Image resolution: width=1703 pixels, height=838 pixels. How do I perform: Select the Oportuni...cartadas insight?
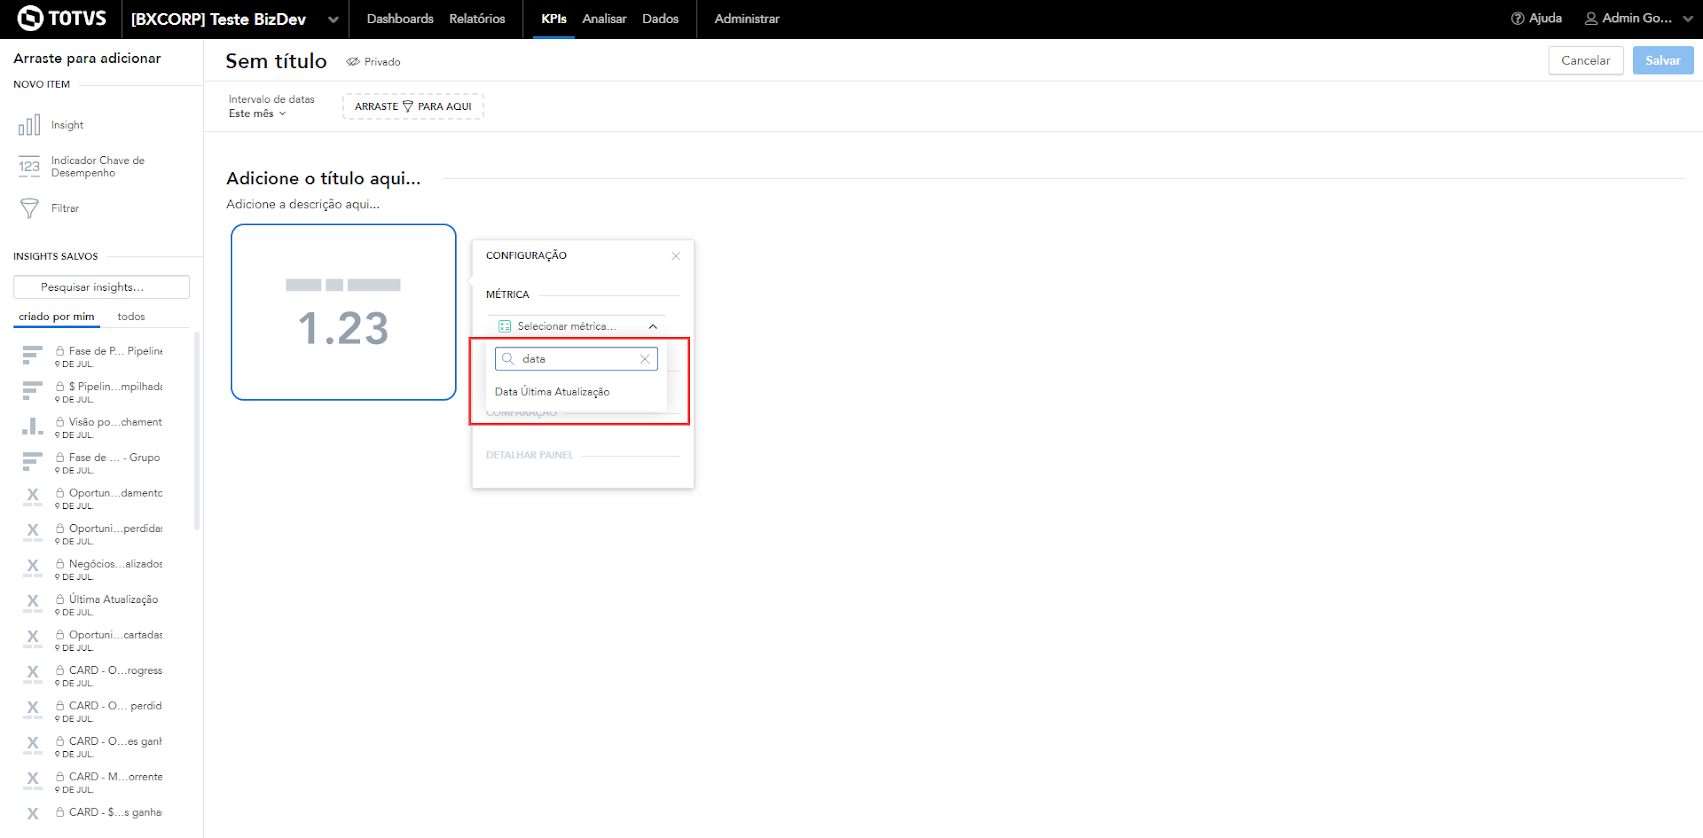(x=92, y=640)
